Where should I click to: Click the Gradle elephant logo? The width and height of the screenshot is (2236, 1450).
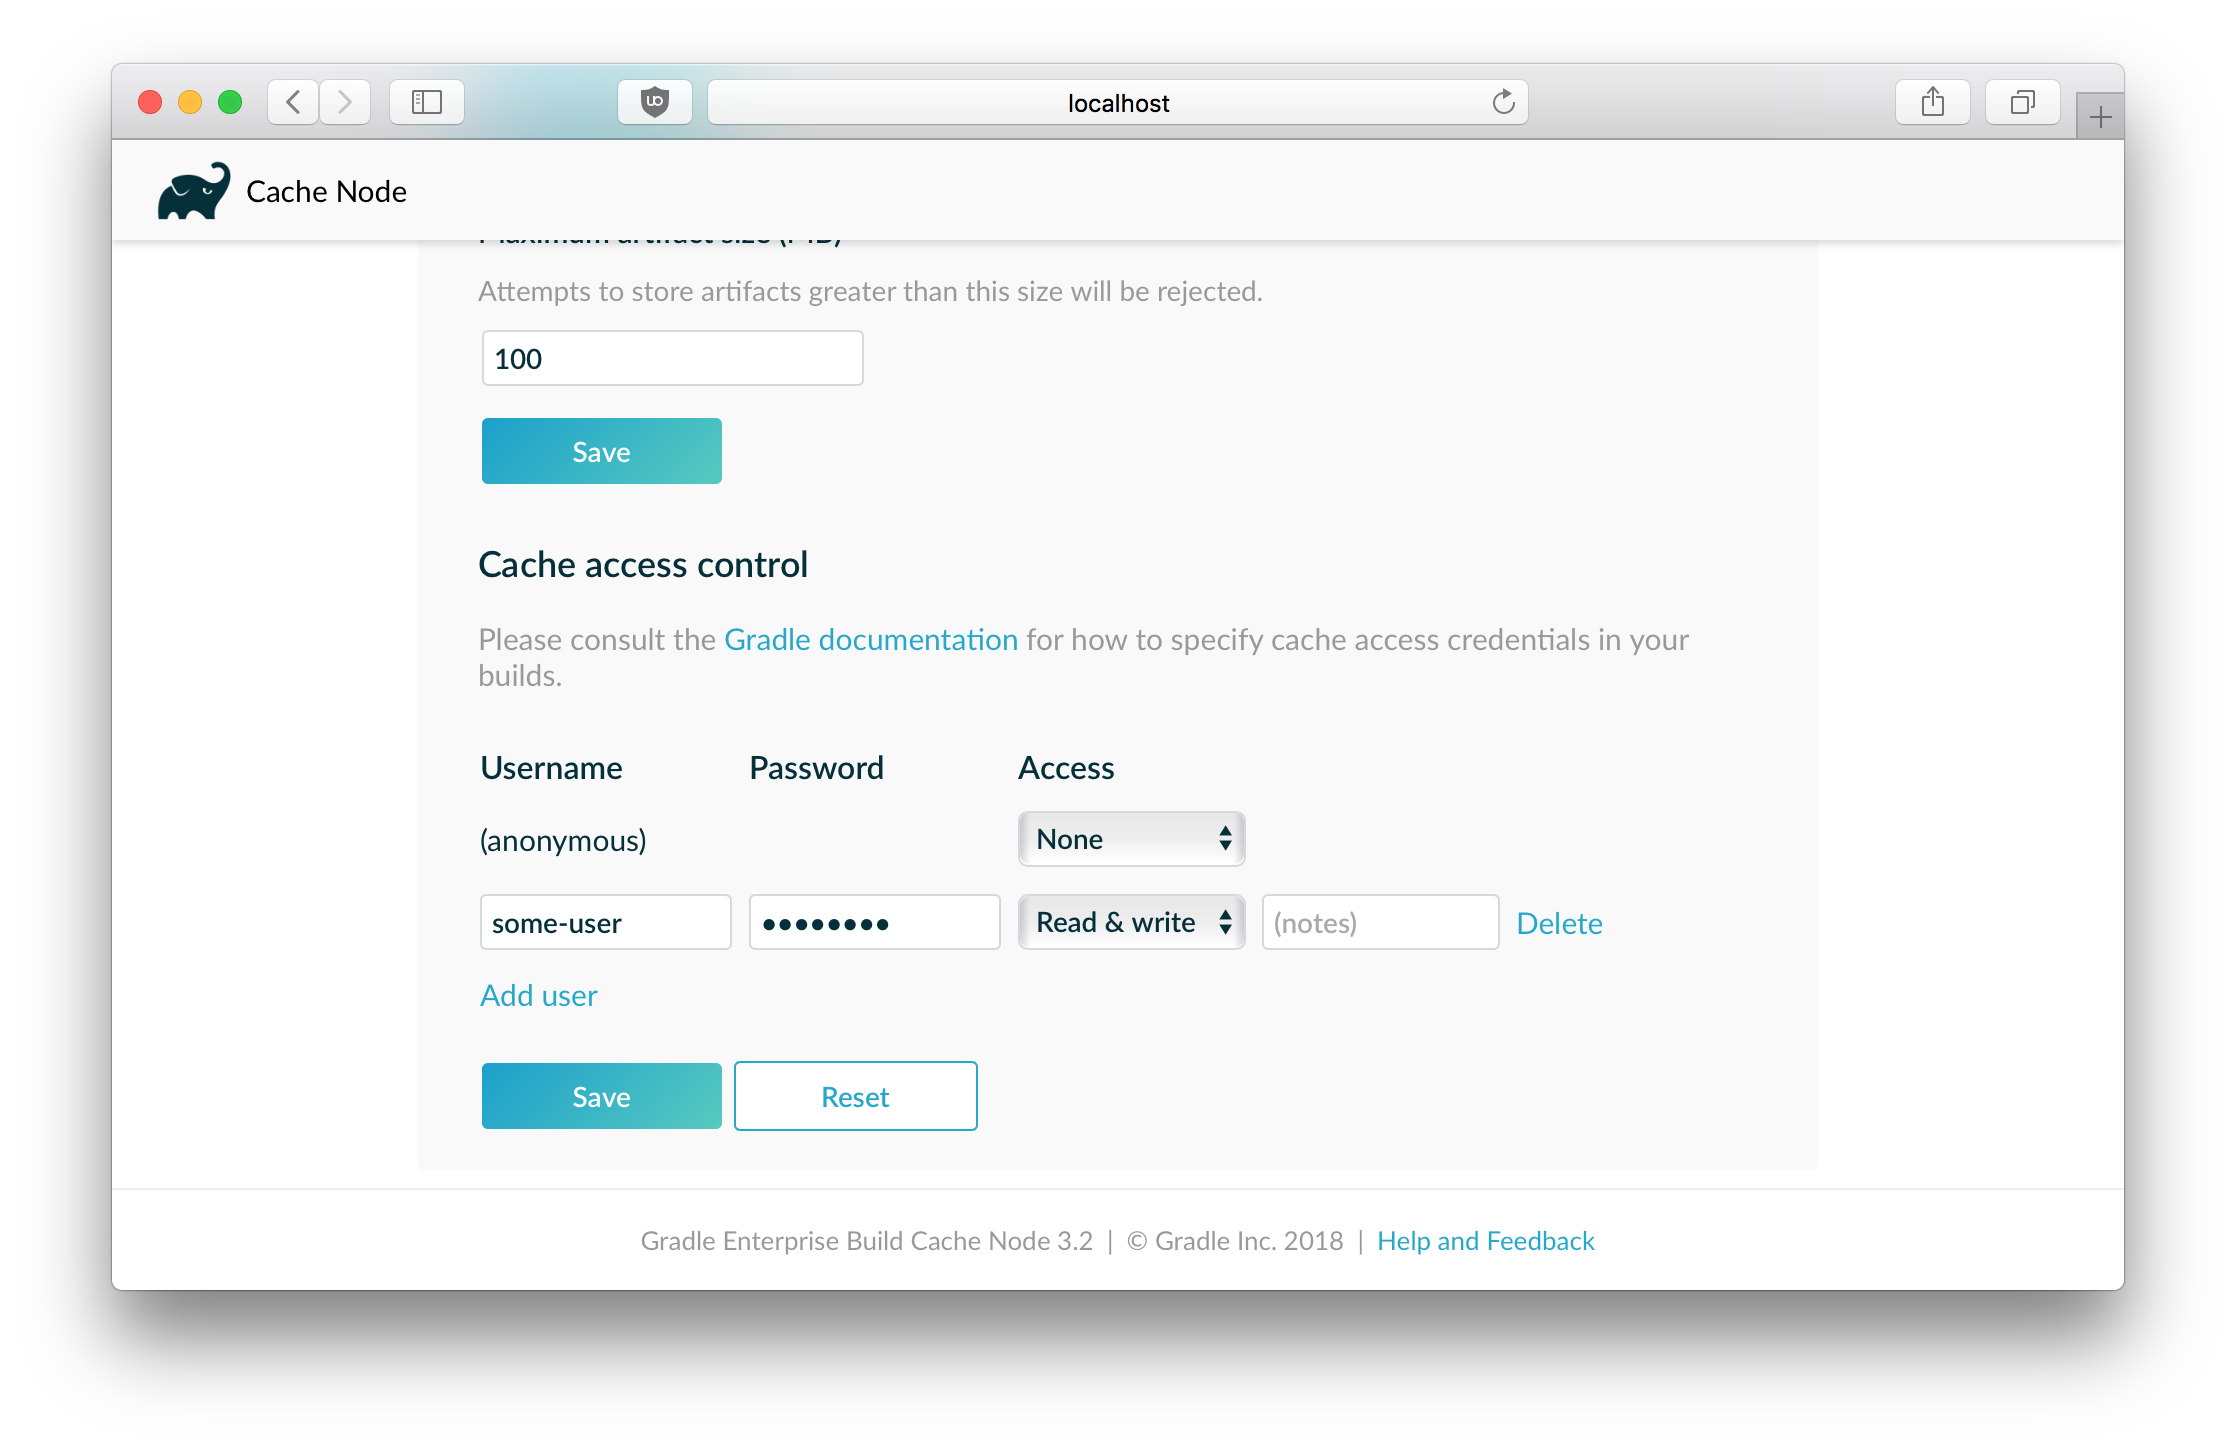coord(193,190)
